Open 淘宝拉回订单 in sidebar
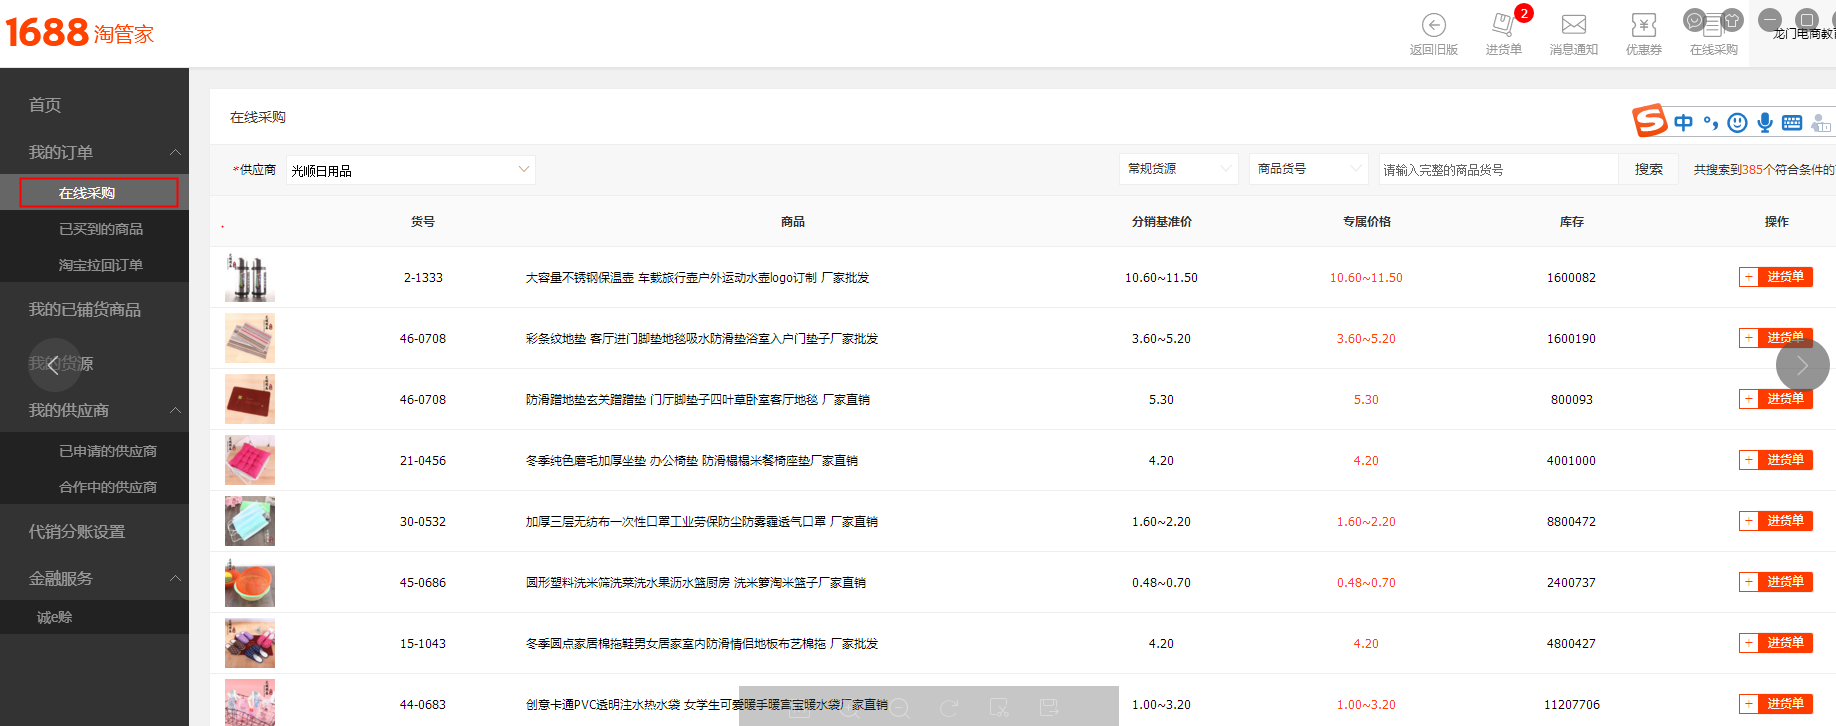This screenshot has width=1836, height=726. pyautogui.click(x=101, y=265)
